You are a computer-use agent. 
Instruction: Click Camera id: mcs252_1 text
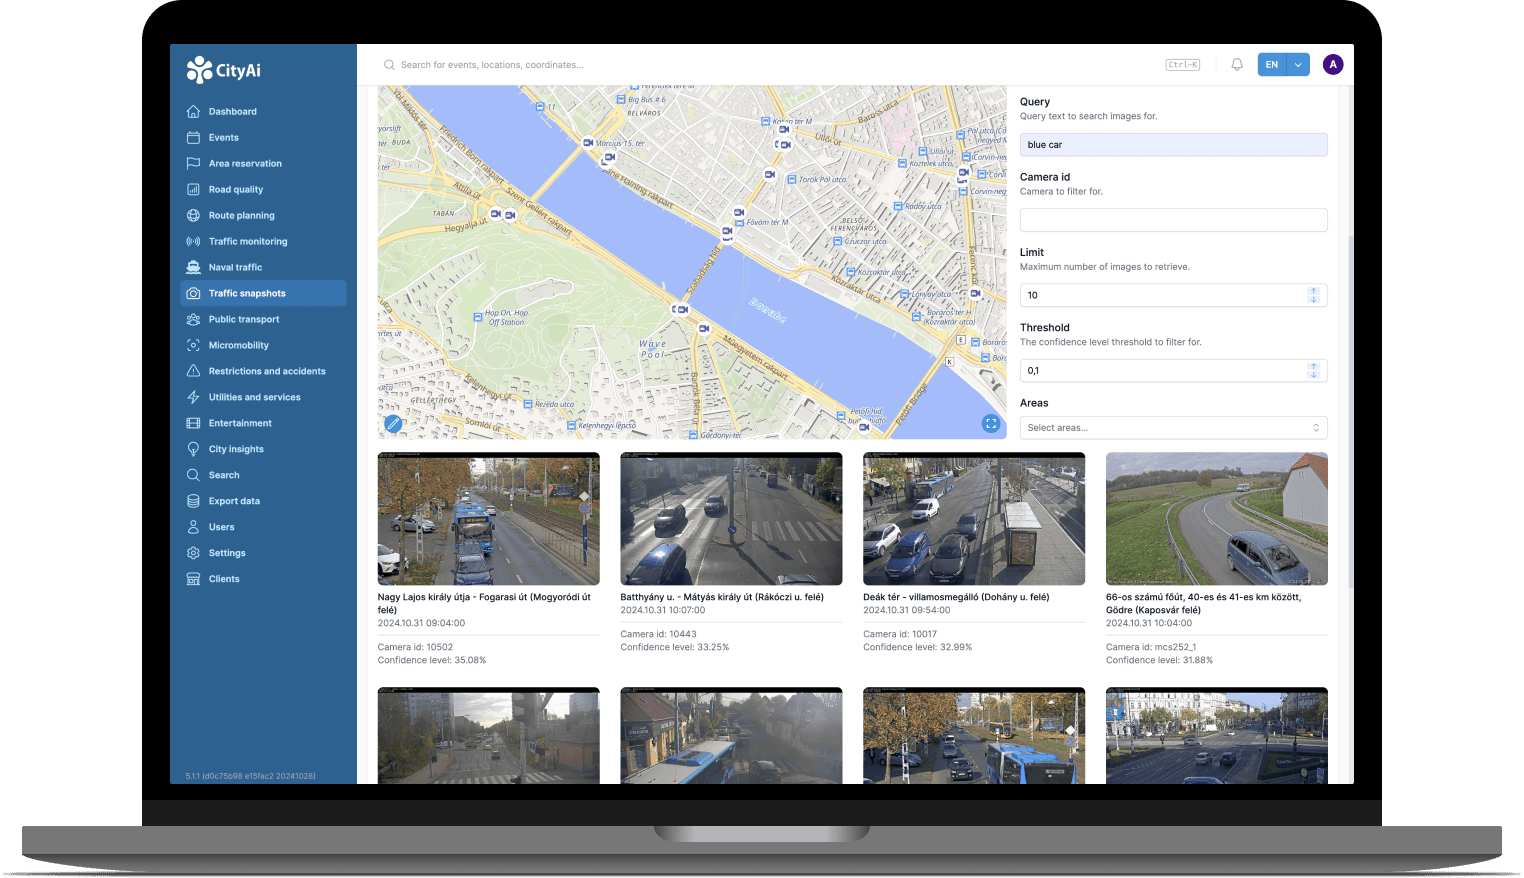point(1151,647)
